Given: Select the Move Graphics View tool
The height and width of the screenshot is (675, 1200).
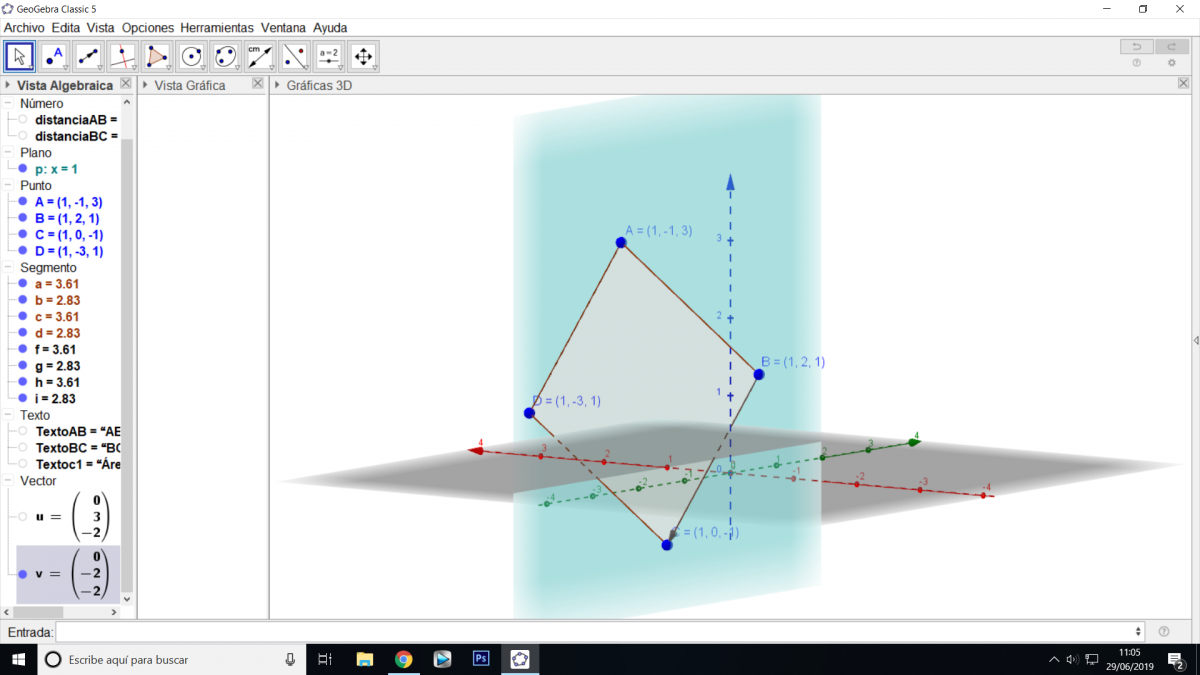Looking at the screenshot, I should coord(363,56).
